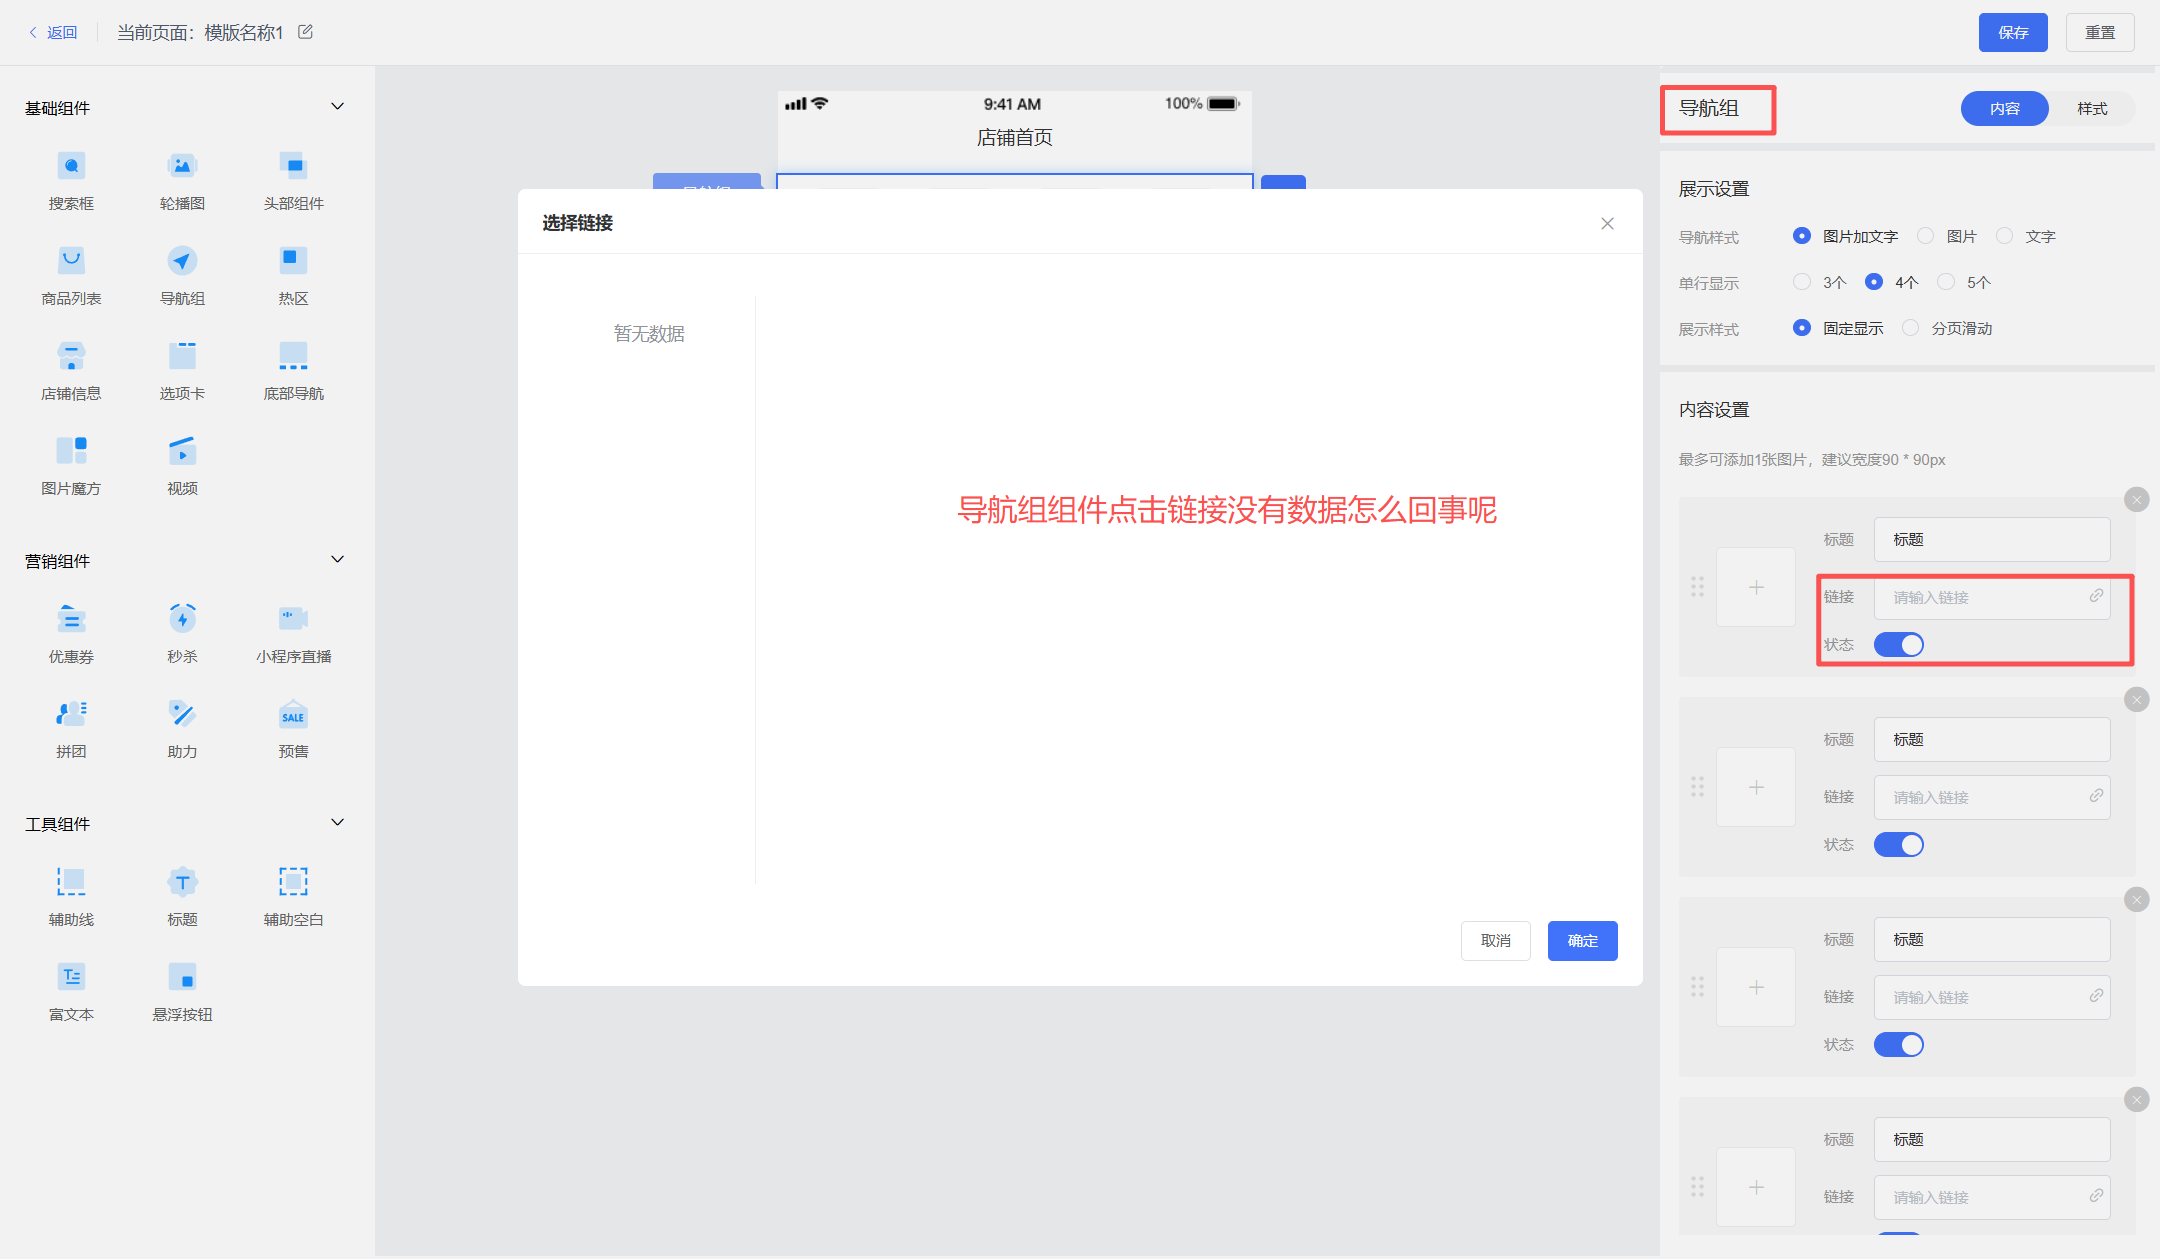Click the 小程序直播 live stream icon
2160x1259 pixels.
pos(293,619)
